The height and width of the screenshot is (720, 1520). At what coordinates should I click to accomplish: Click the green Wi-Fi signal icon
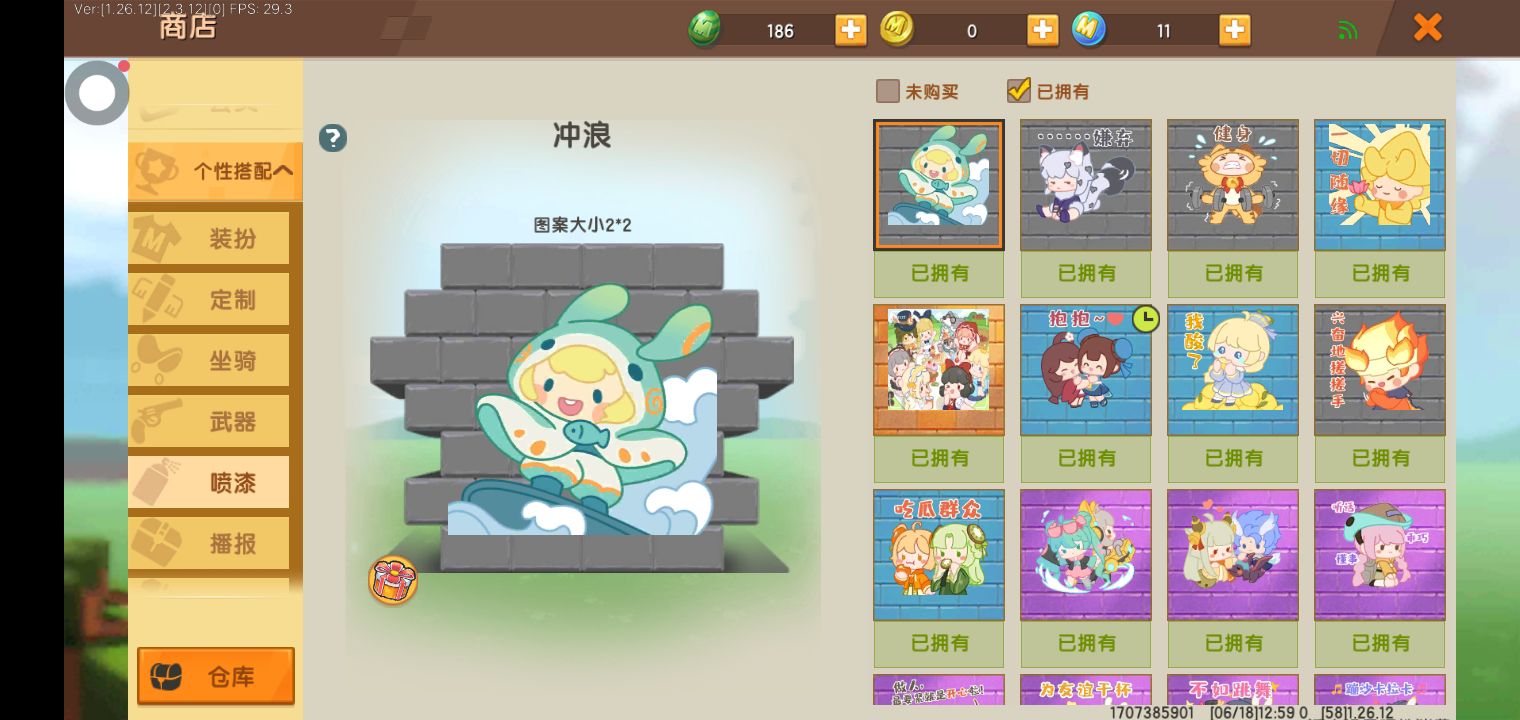[1347, 30]
